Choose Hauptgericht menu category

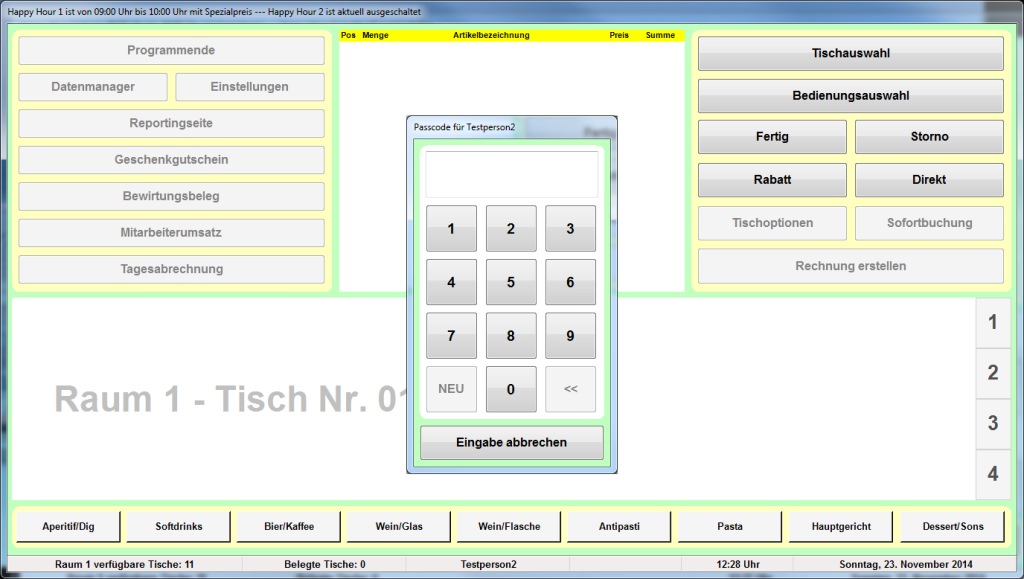pos(841,526)
